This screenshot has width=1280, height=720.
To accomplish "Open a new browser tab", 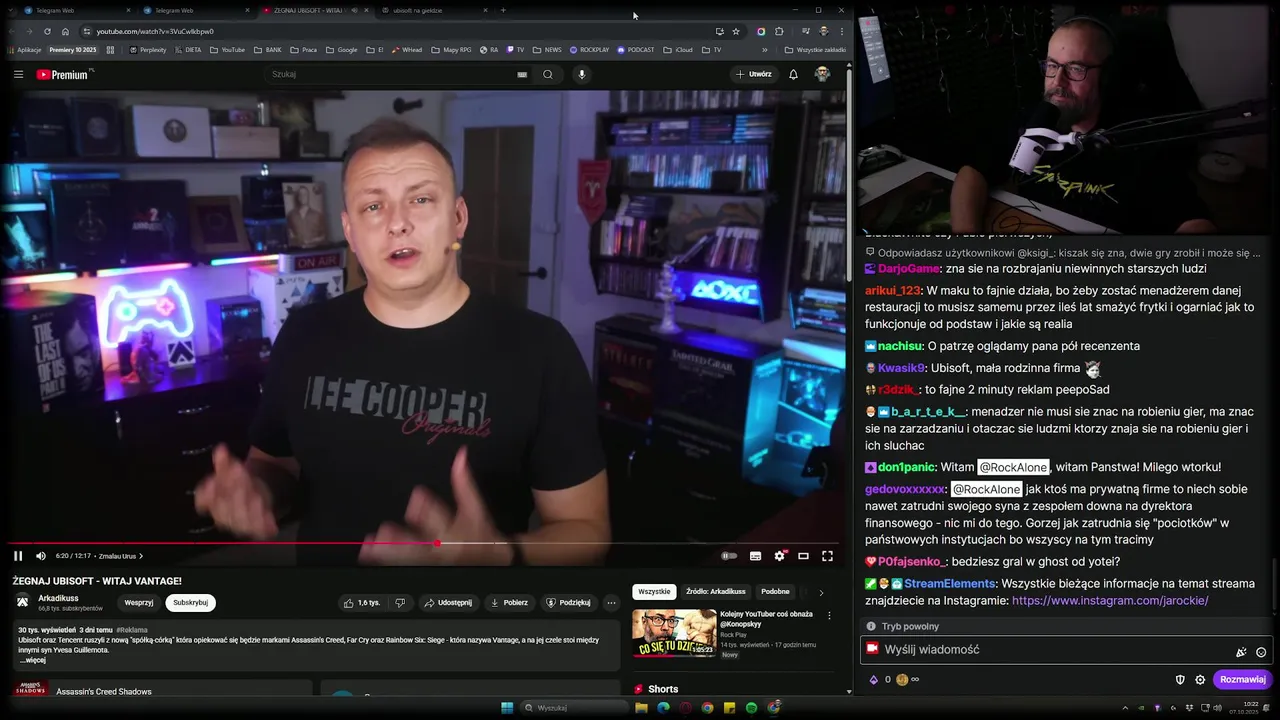I will pos(503,10).
